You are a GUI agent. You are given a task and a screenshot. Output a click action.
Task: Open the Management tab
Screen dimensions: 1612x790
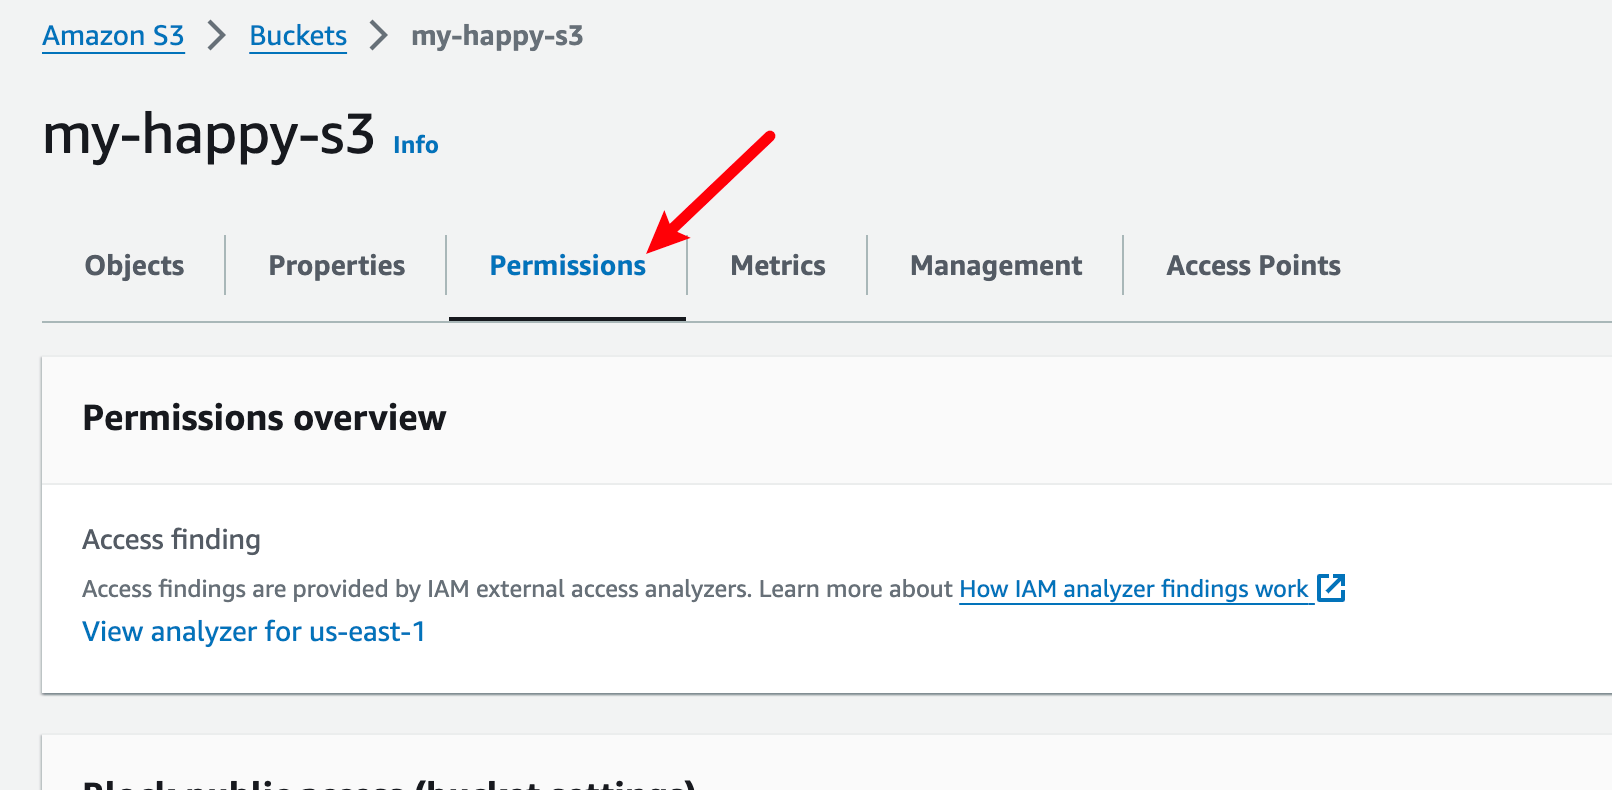[996, 266]
